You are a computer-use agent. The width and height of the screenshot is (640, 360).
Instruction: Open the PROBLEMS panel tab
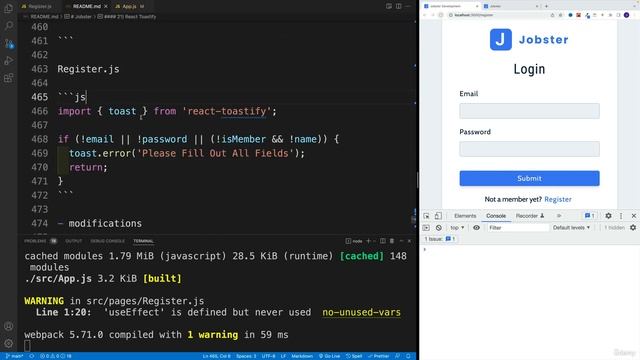[40, 241]
